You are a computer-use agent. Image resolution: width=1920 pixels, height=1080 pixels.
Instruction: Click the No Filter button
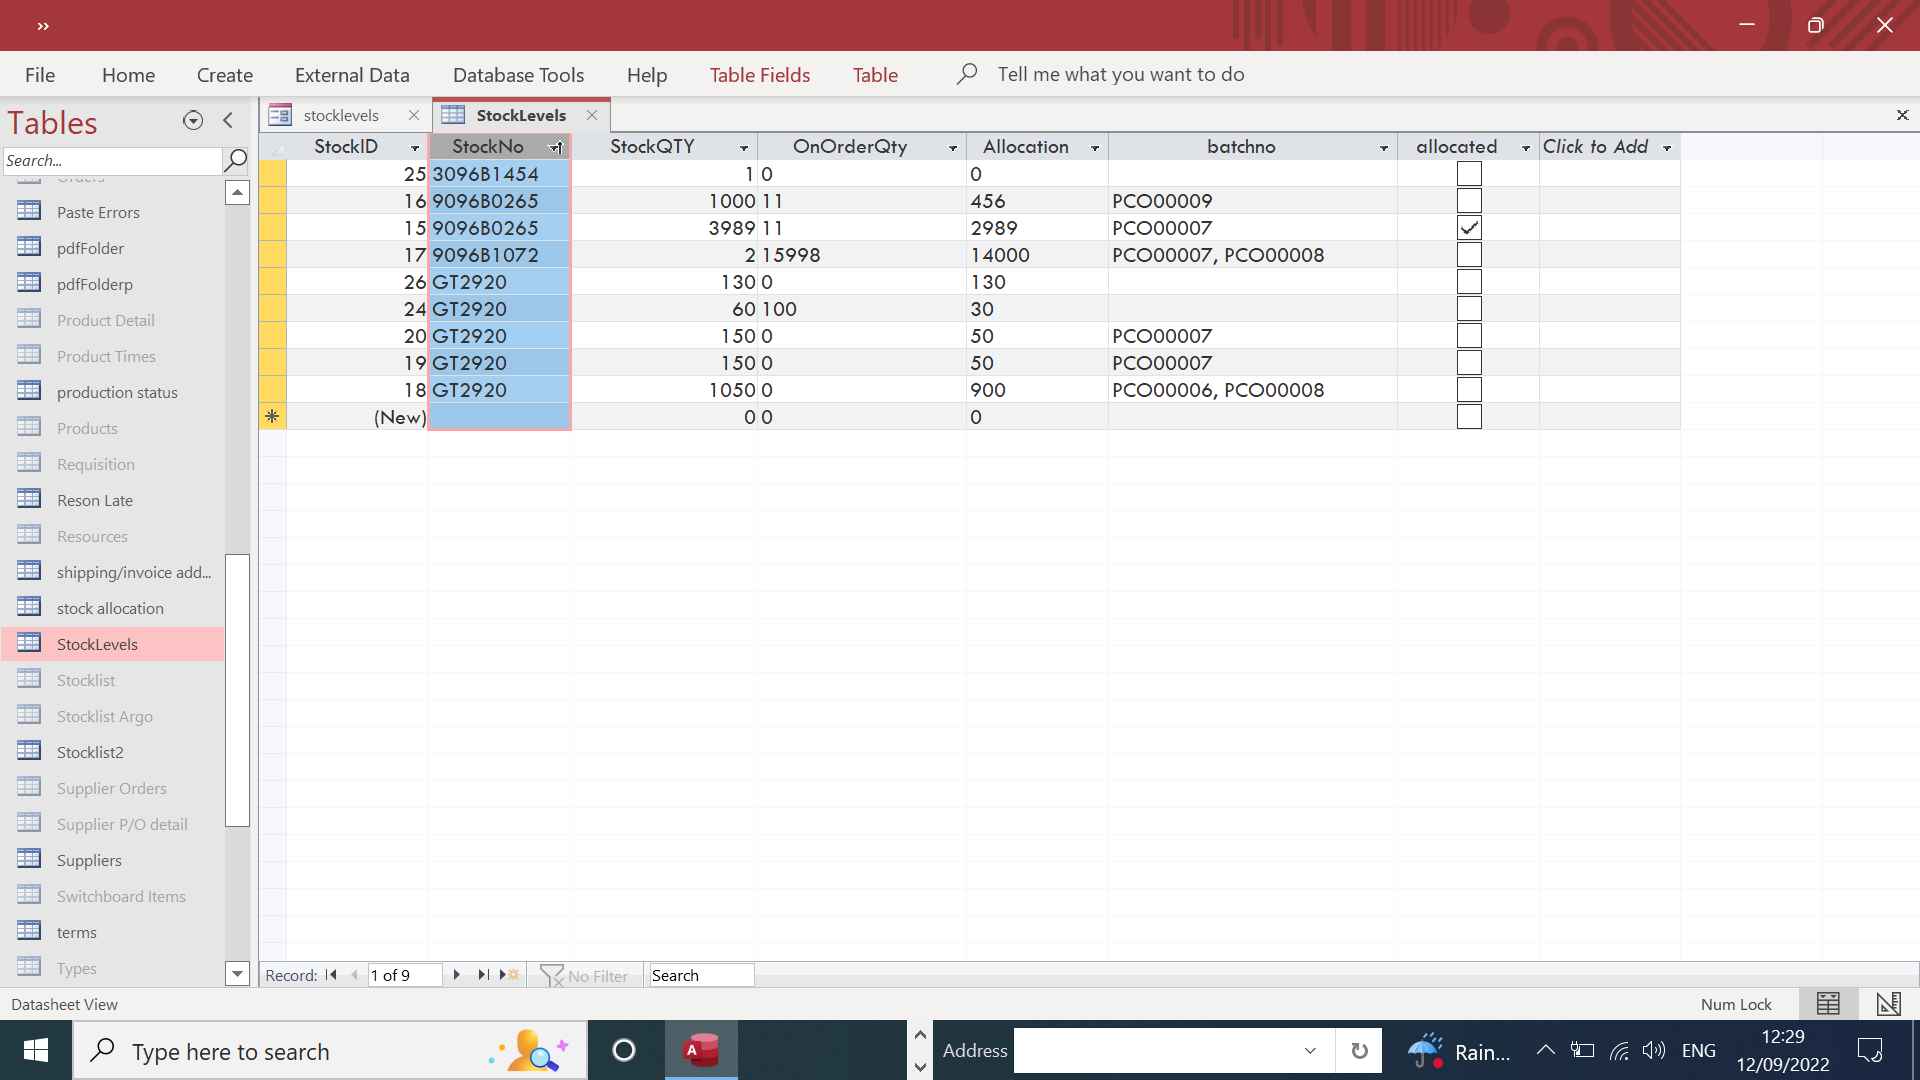[585, 976]
